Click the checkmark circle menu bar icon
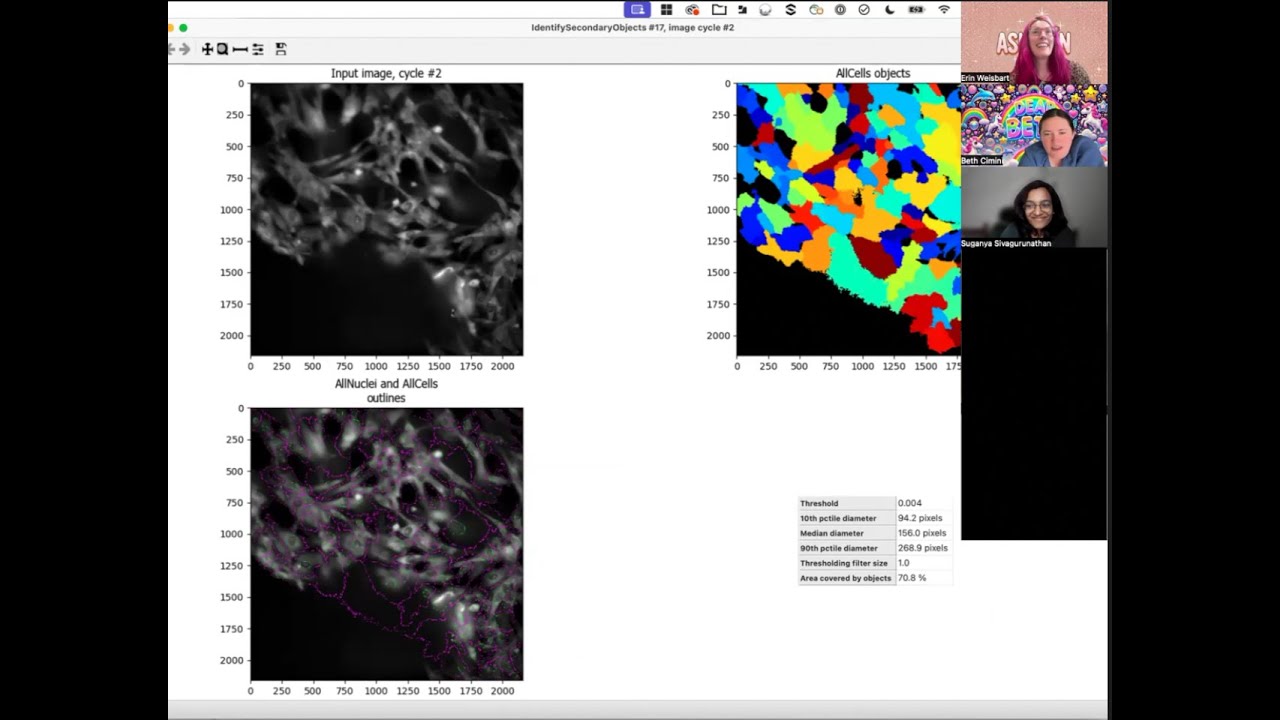The height and width of the screenshot is (720, 1280). click(864, 10)
